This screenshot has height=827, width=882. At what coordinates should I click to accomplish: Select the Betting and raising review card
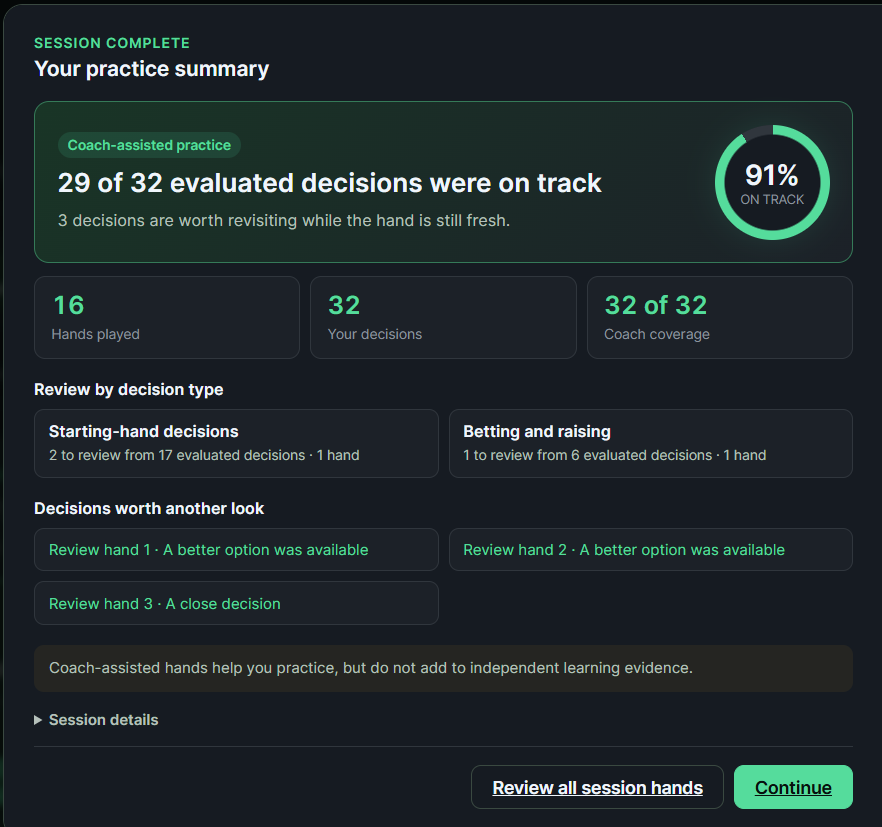[651, 443]
